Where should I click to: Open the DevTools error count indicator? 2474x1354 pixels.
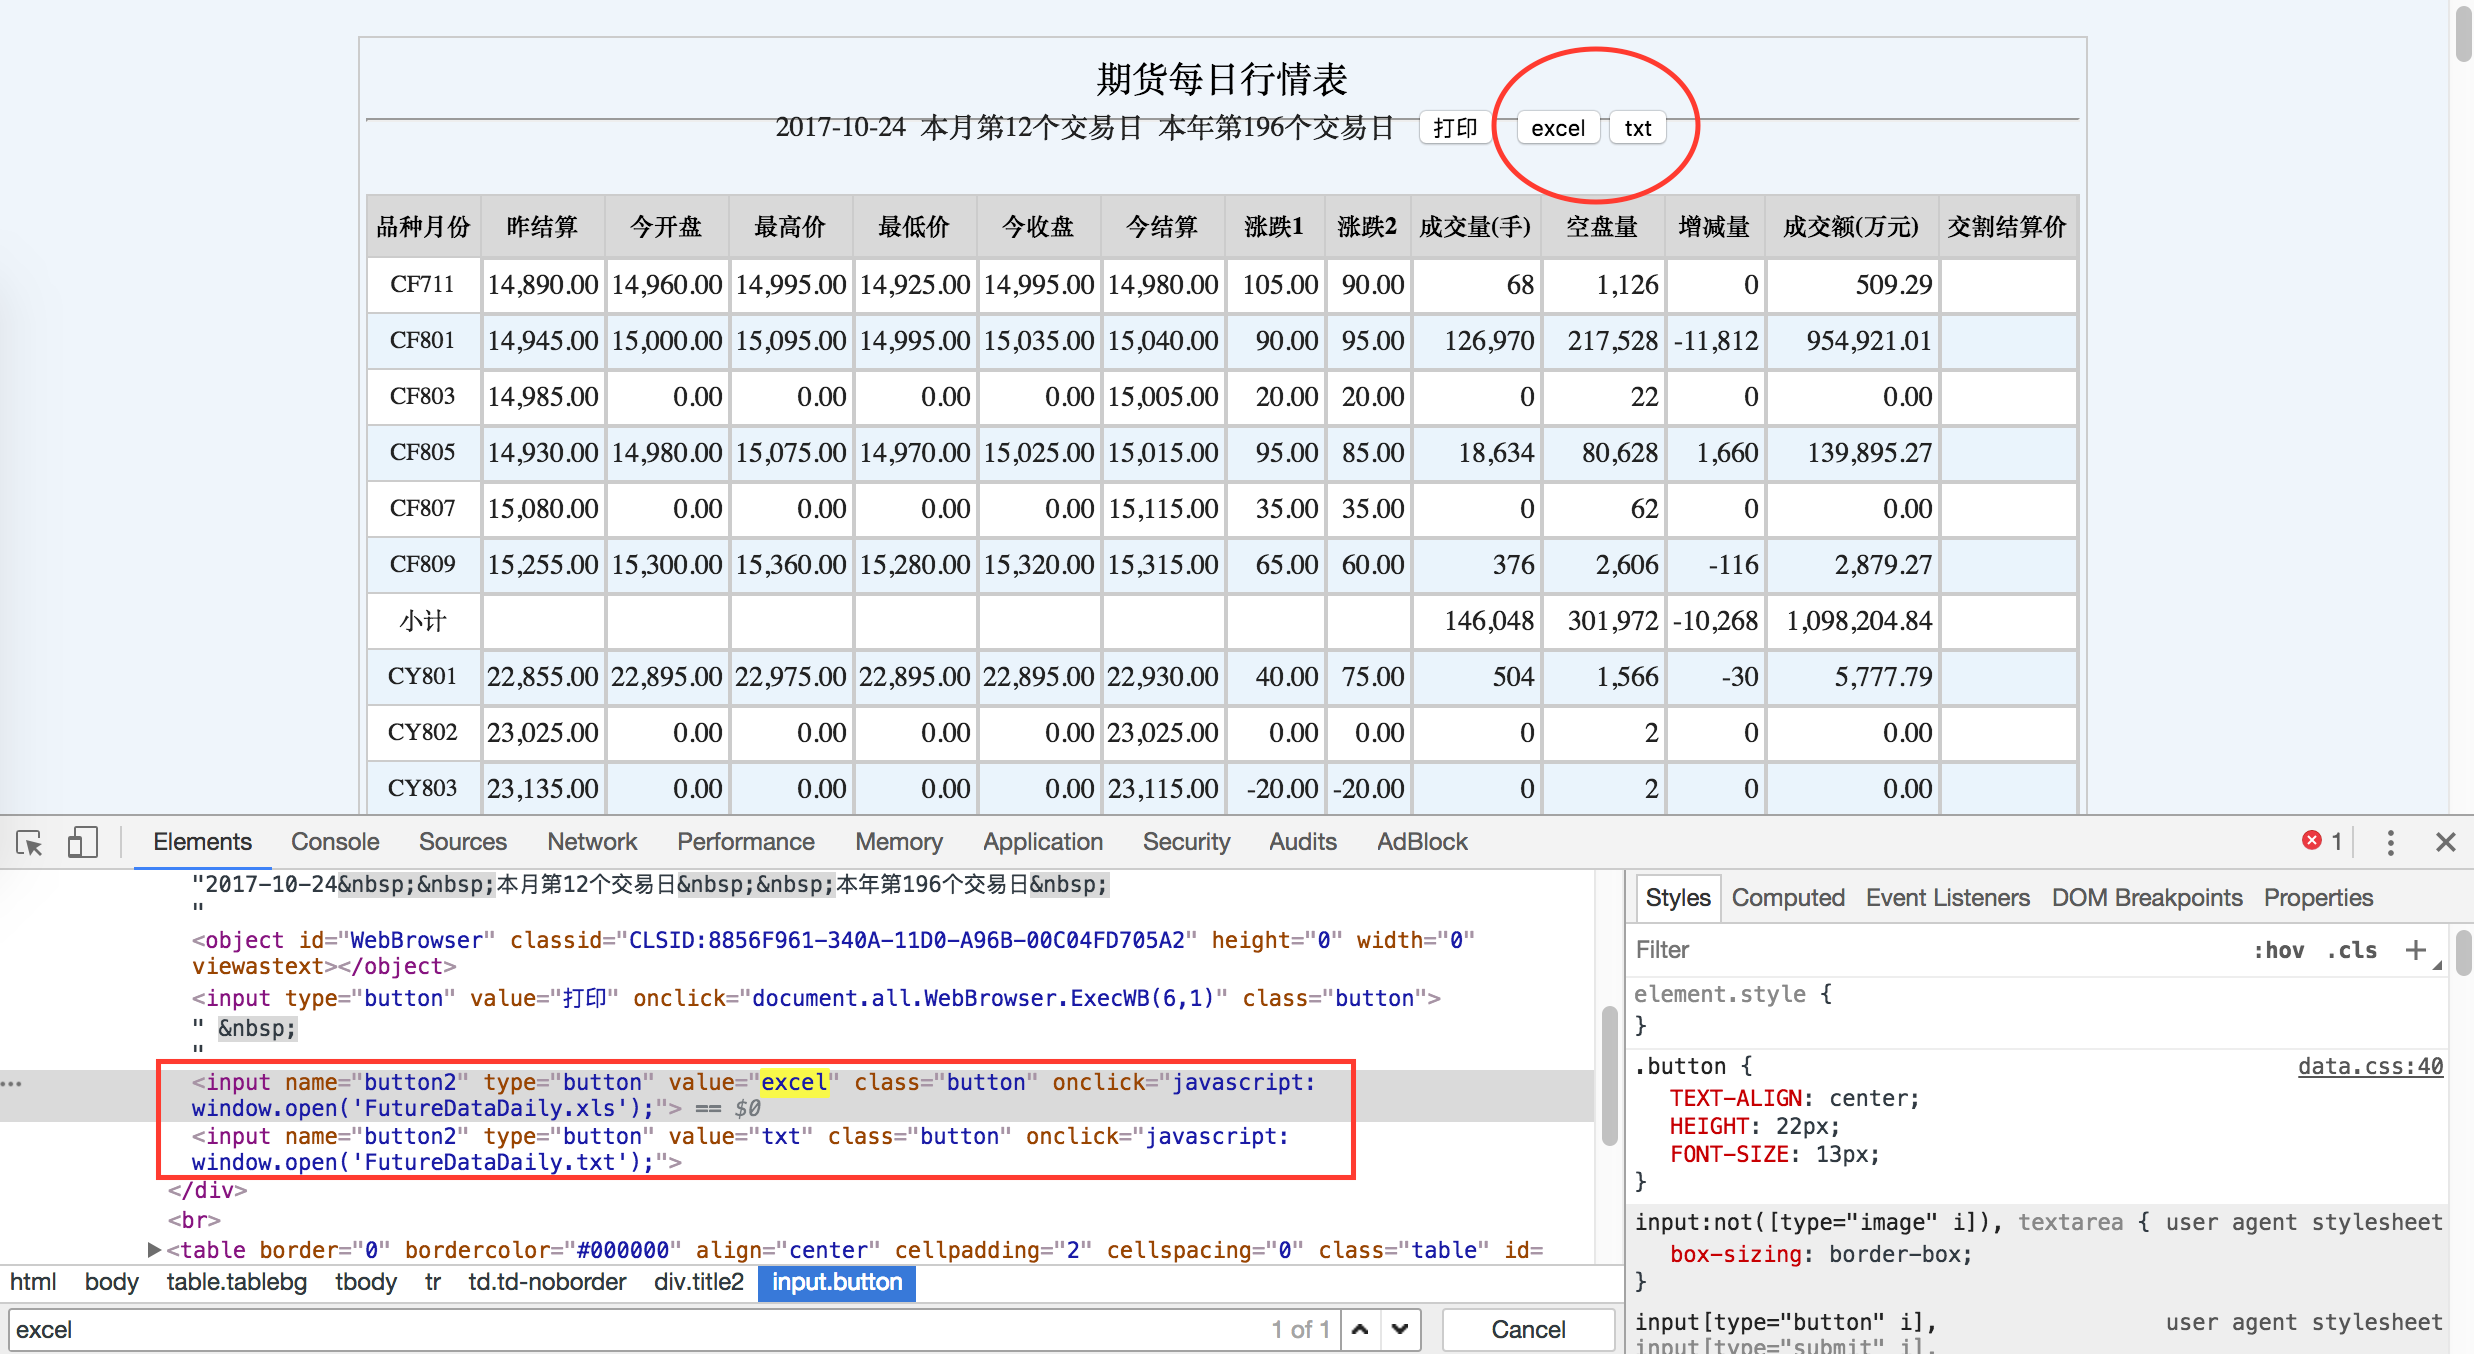coord(2322,842)
